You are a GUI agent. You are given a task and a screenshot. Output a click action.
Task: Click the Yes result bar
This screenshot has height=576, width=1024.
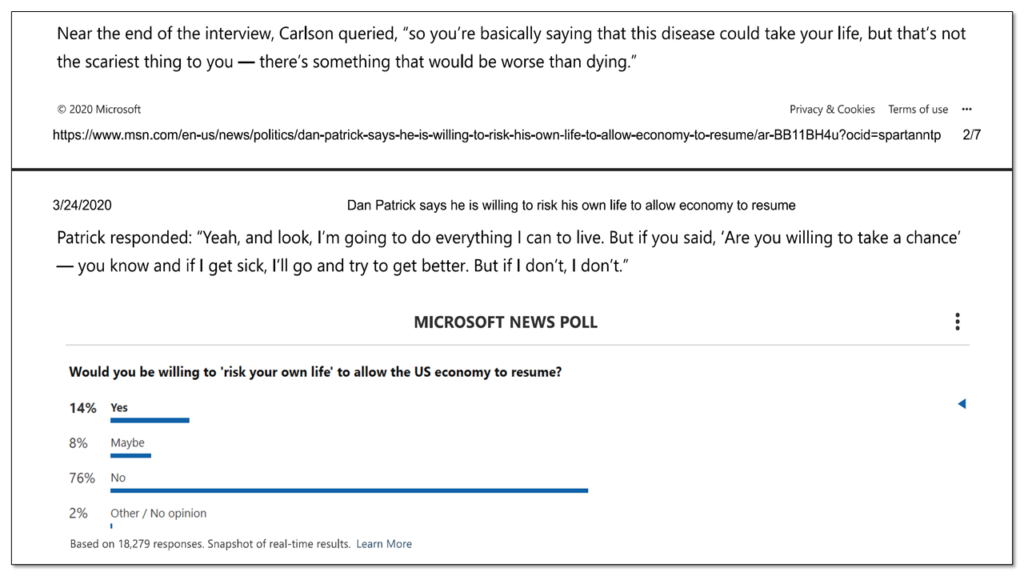pos(150,421)
